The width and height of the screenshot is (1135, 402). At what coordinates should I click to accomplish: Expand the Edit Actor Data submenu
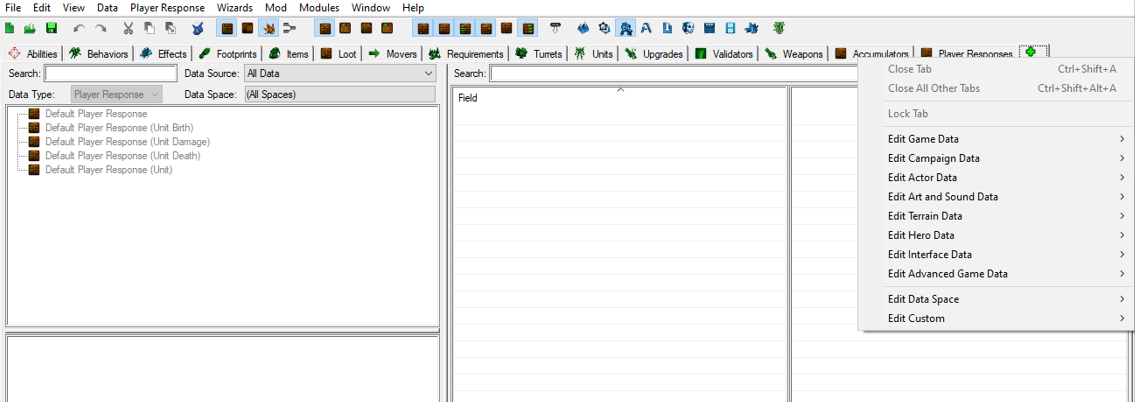995,177
